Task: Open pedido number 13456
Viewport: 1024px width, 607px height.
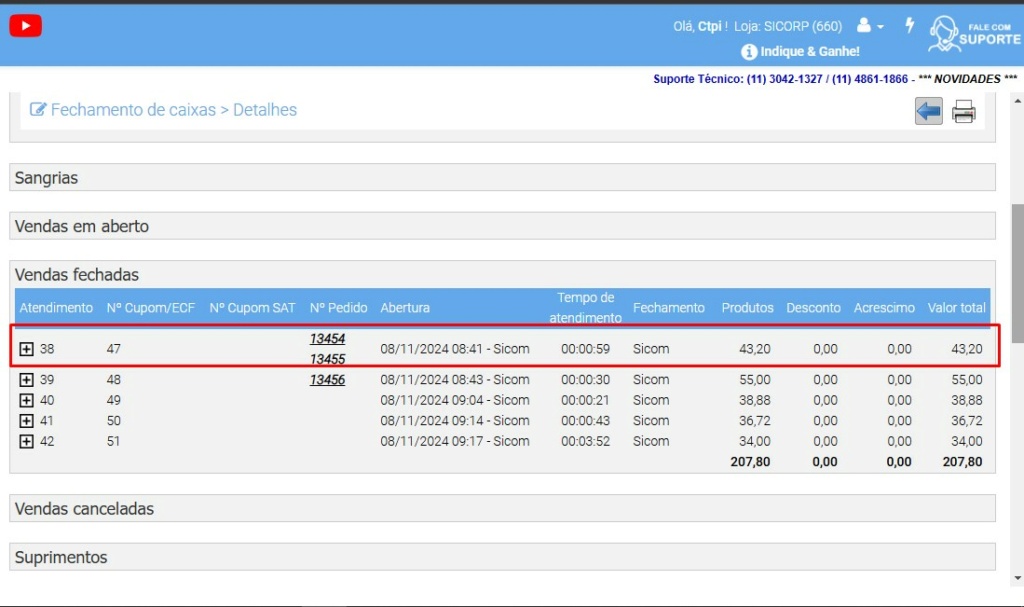Action: point(327,380)
